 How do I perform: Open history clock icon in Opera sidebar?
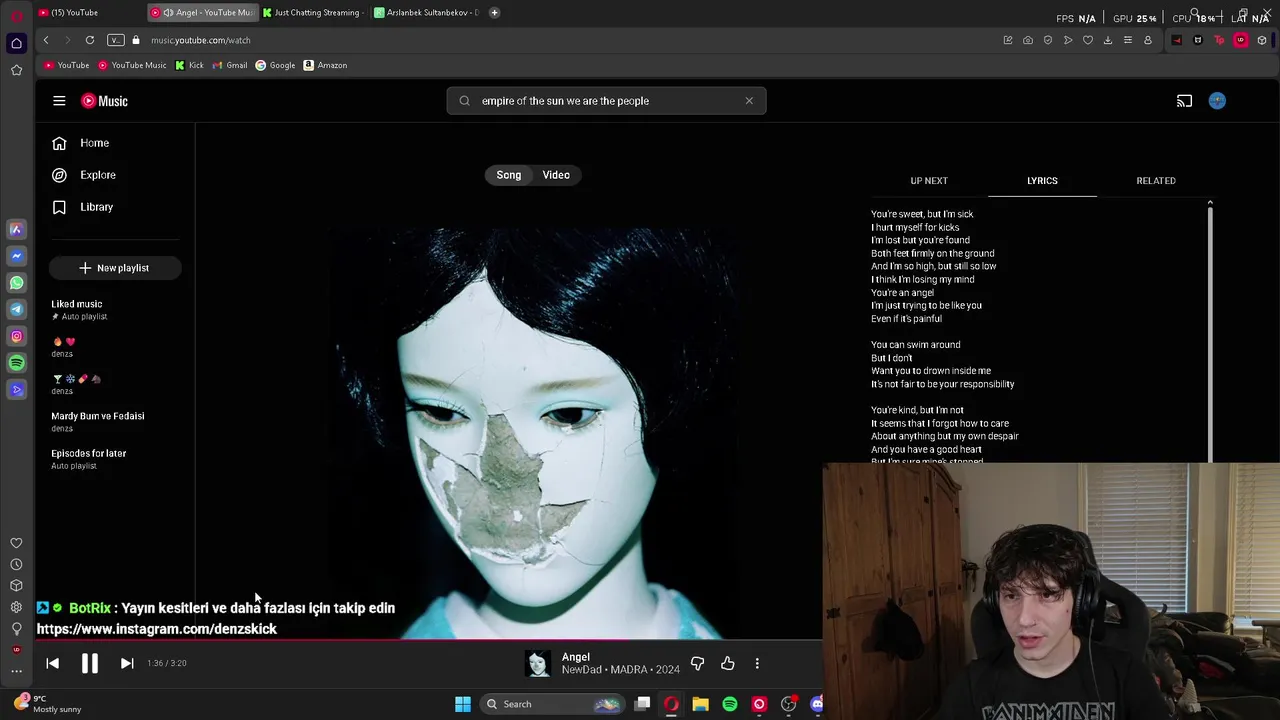(x=16, y=564)
